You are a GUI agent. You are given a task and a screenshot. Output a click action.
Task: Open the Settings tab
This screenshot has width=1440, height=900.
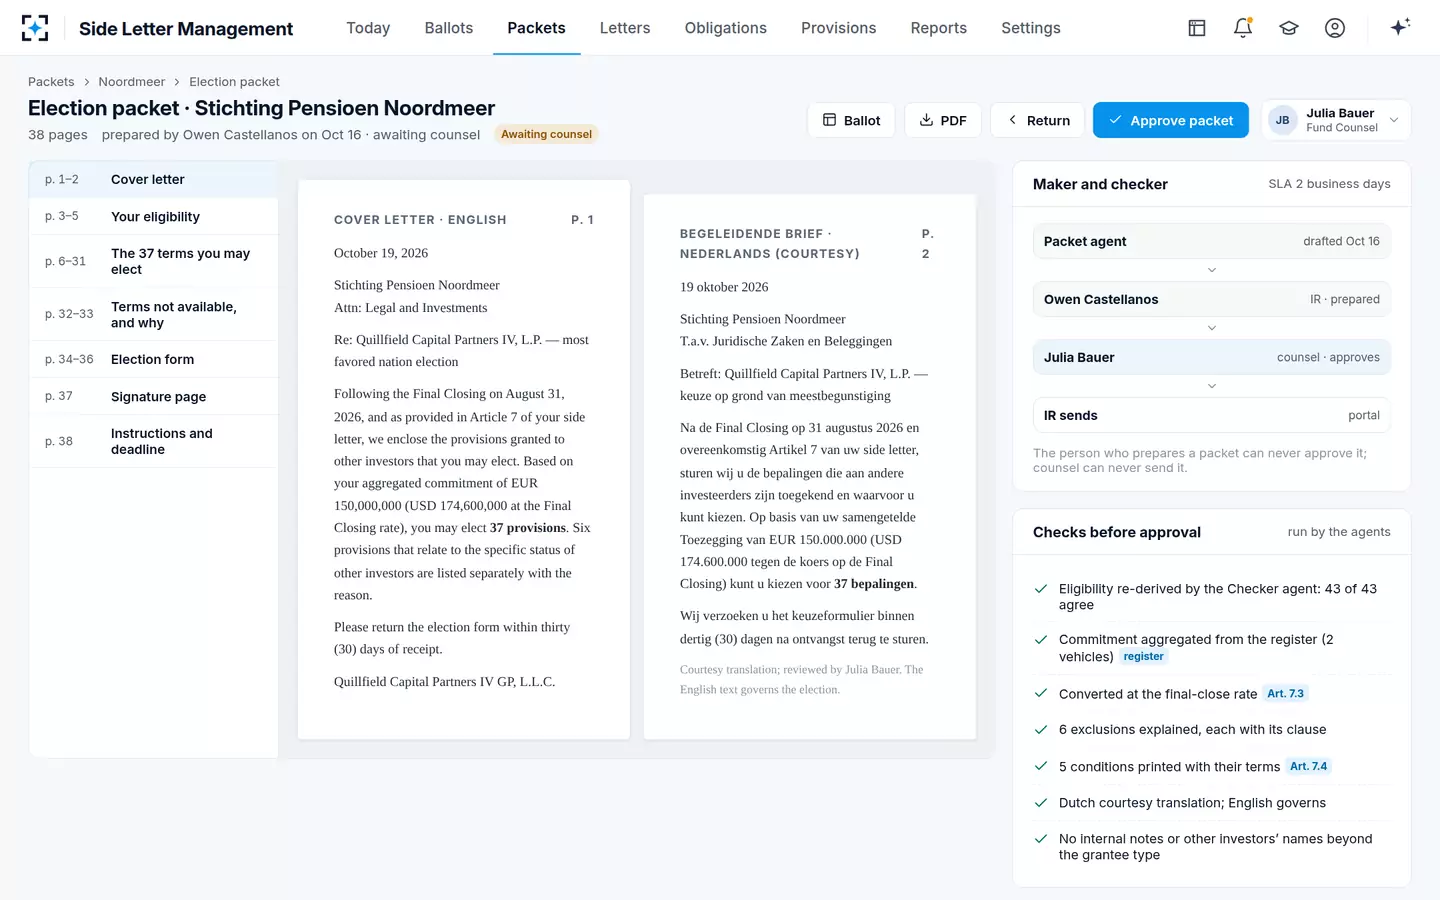(x=1031, y=28)
